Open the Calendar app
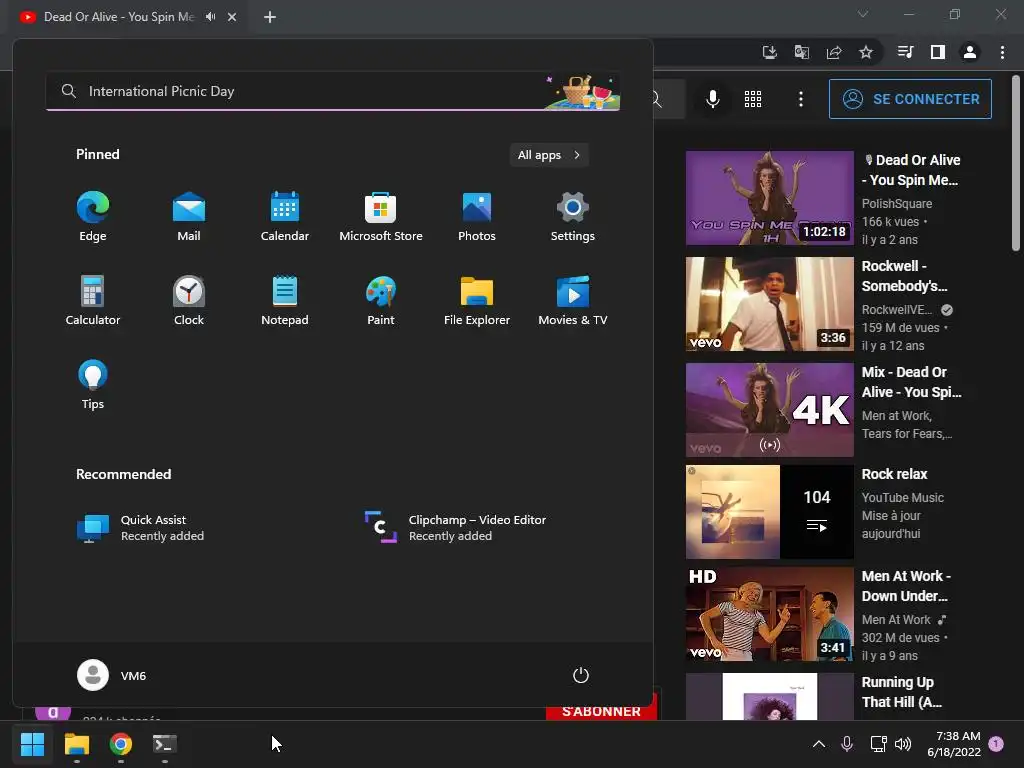Screen dimensions: 1024x768 tap(285, 217)
